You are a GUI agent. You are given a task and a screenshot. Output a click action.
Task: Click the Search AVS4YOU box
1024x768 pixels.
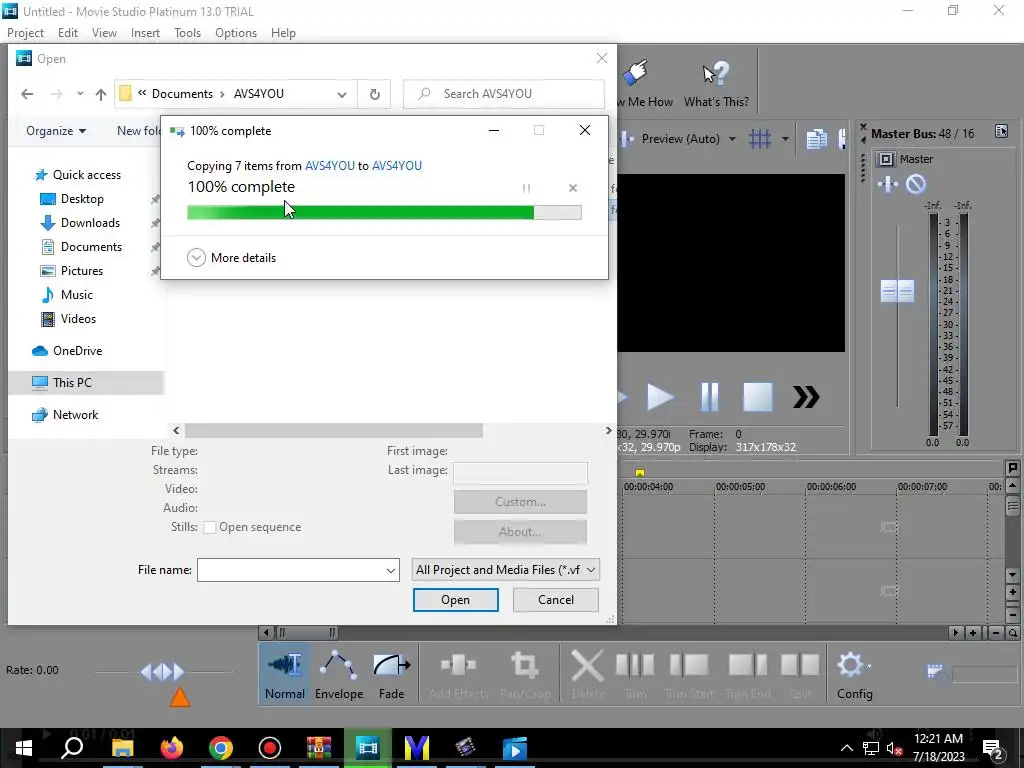[504, 94]
